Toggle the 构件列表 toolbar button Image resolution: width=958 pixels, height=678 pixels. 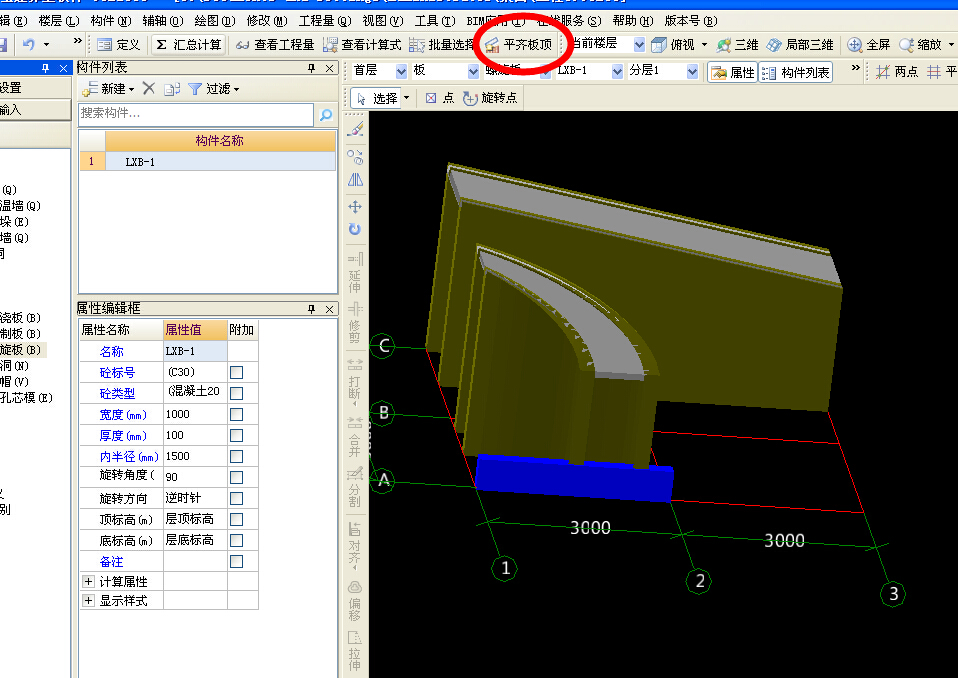coord(796,72)
